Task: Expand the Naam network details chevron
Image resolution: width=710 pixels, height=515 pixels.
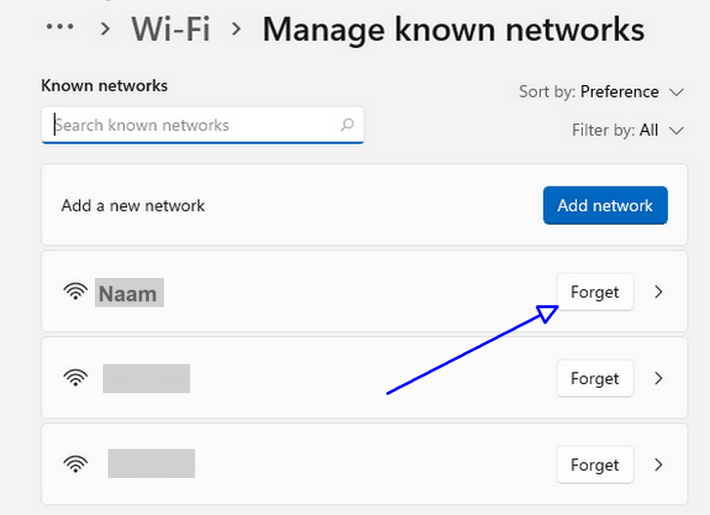Action: click(x=658, y=292)
